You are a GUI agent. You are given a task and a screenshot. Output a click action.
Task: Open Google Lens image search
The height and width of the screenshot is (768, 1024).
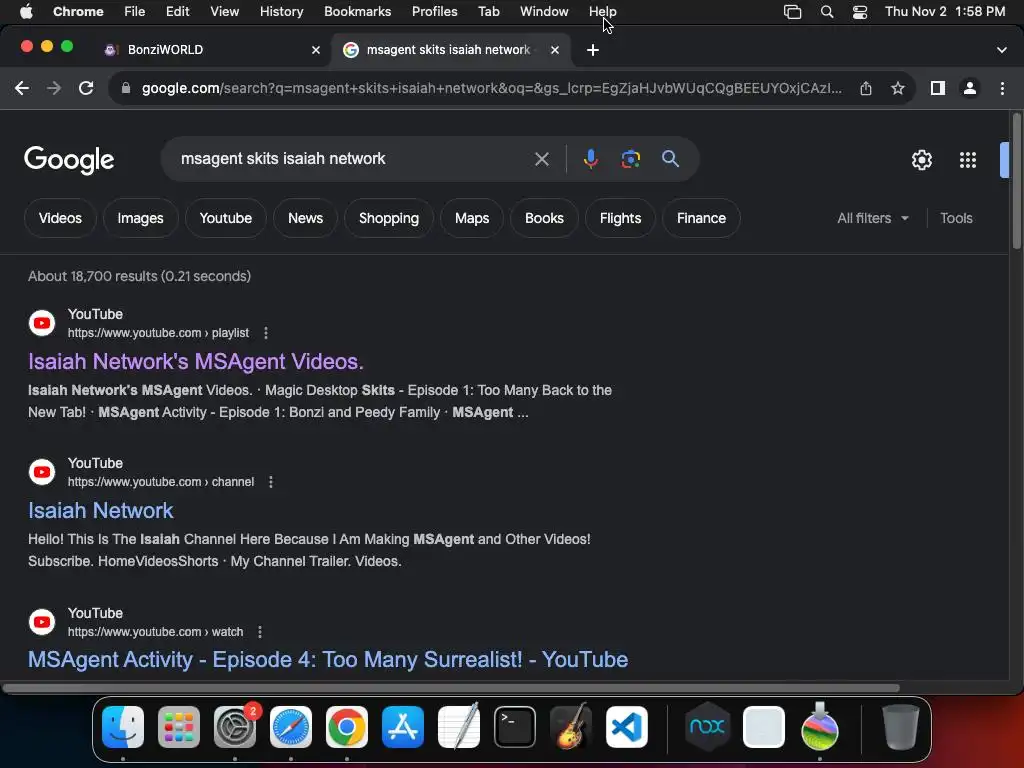click(630, 159)
